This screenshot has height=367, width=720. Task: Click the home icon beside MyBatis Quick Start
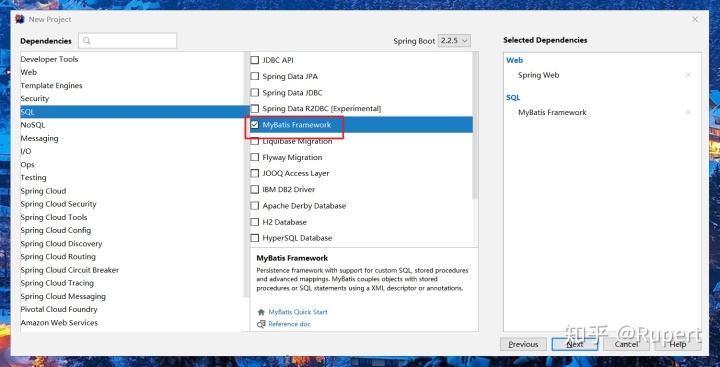click(x=261, y=312)
